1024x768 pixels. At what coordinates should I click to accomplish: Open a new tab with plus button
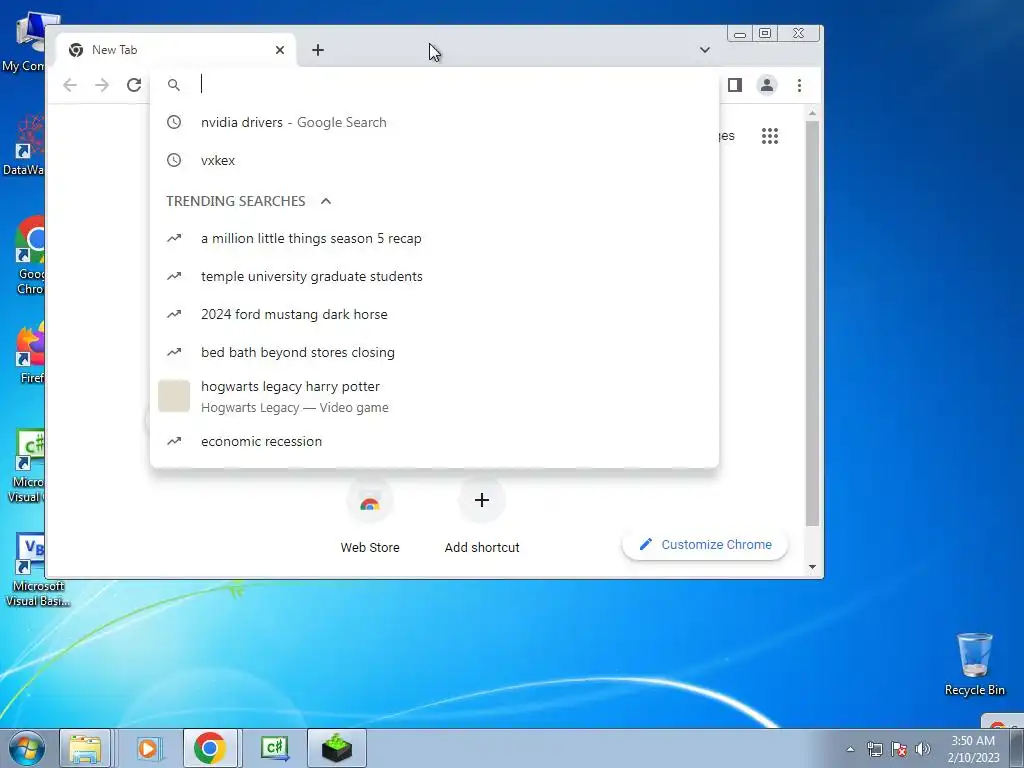[x=318, y=50]
